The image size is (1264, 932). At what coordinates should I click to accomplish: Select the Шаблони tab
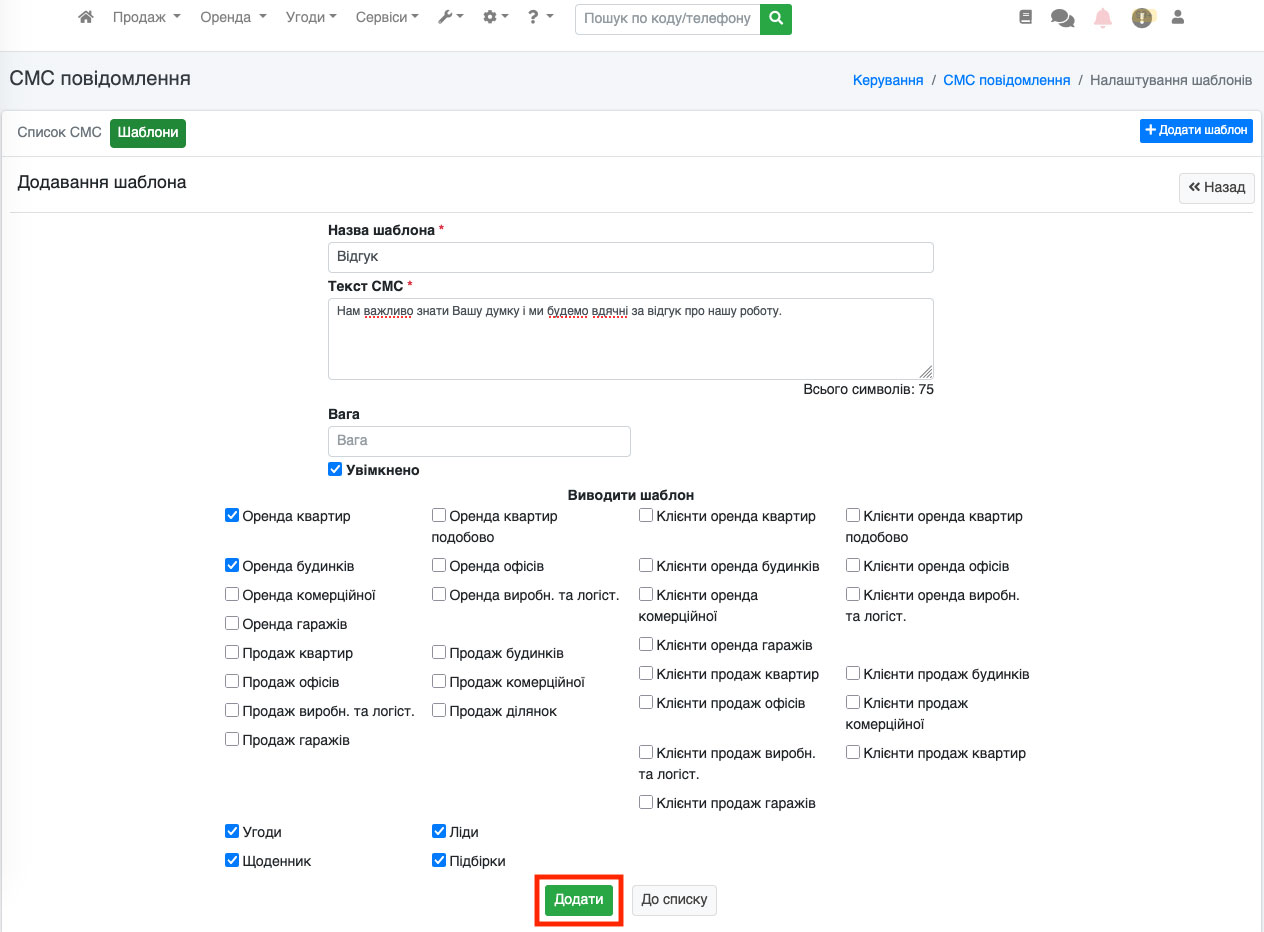coord(148,132)
